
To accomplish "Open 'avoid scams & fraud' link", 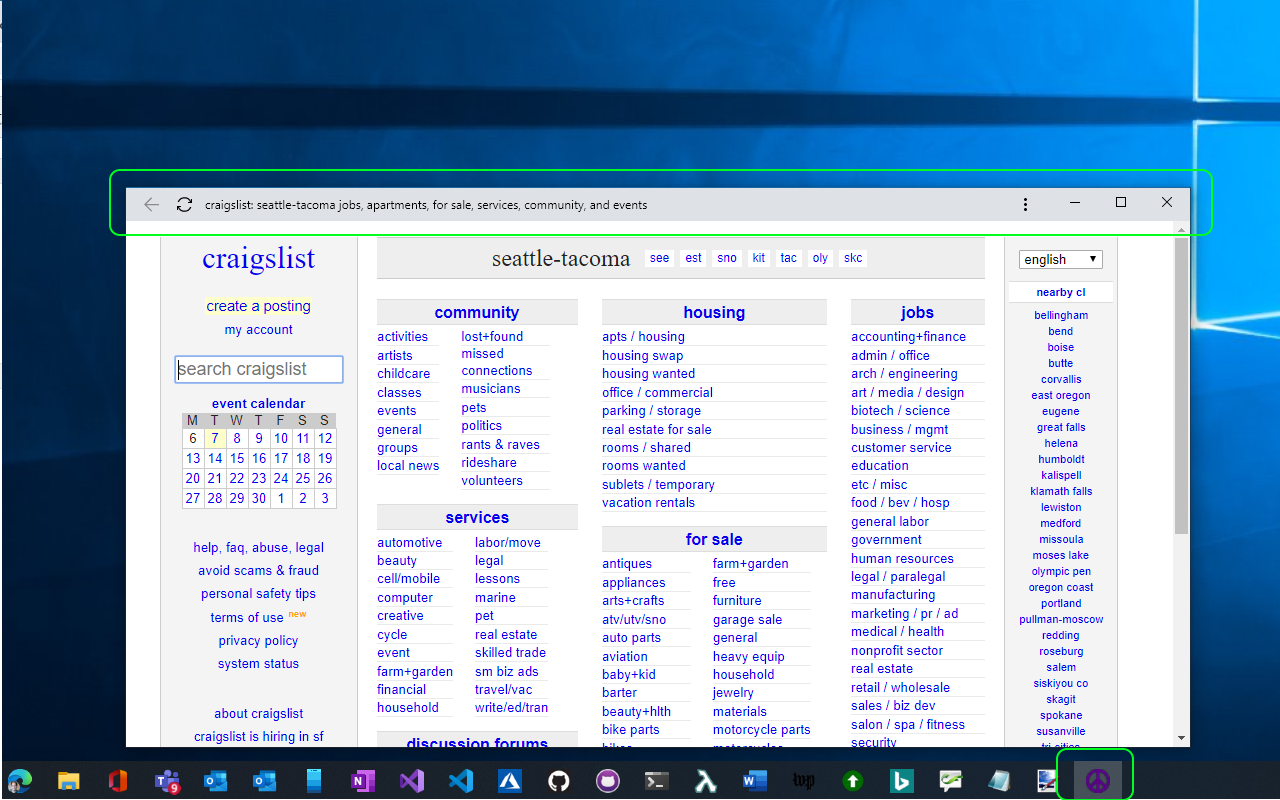I will point(259,571).
